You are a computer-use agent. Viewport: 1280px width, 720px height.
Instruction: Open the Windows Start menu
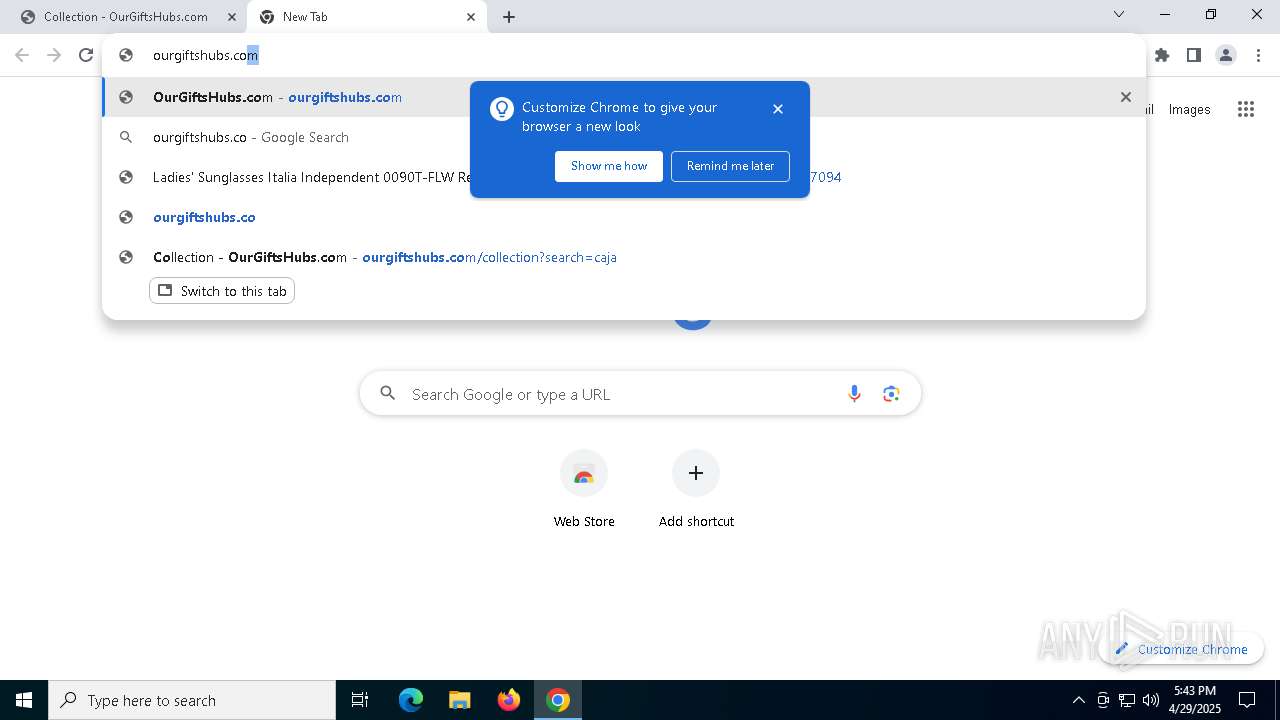(24, 700)
